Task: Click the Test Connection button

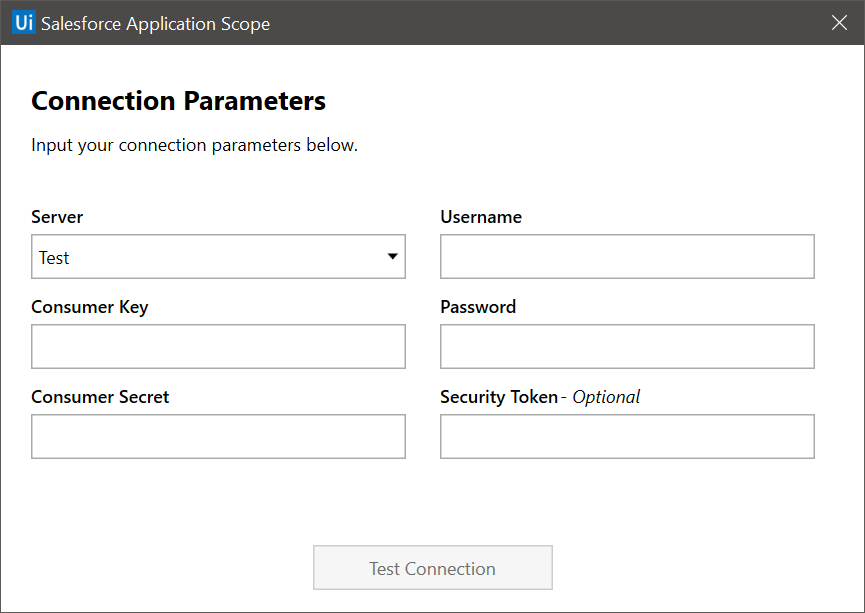Action: coord(432,568)
